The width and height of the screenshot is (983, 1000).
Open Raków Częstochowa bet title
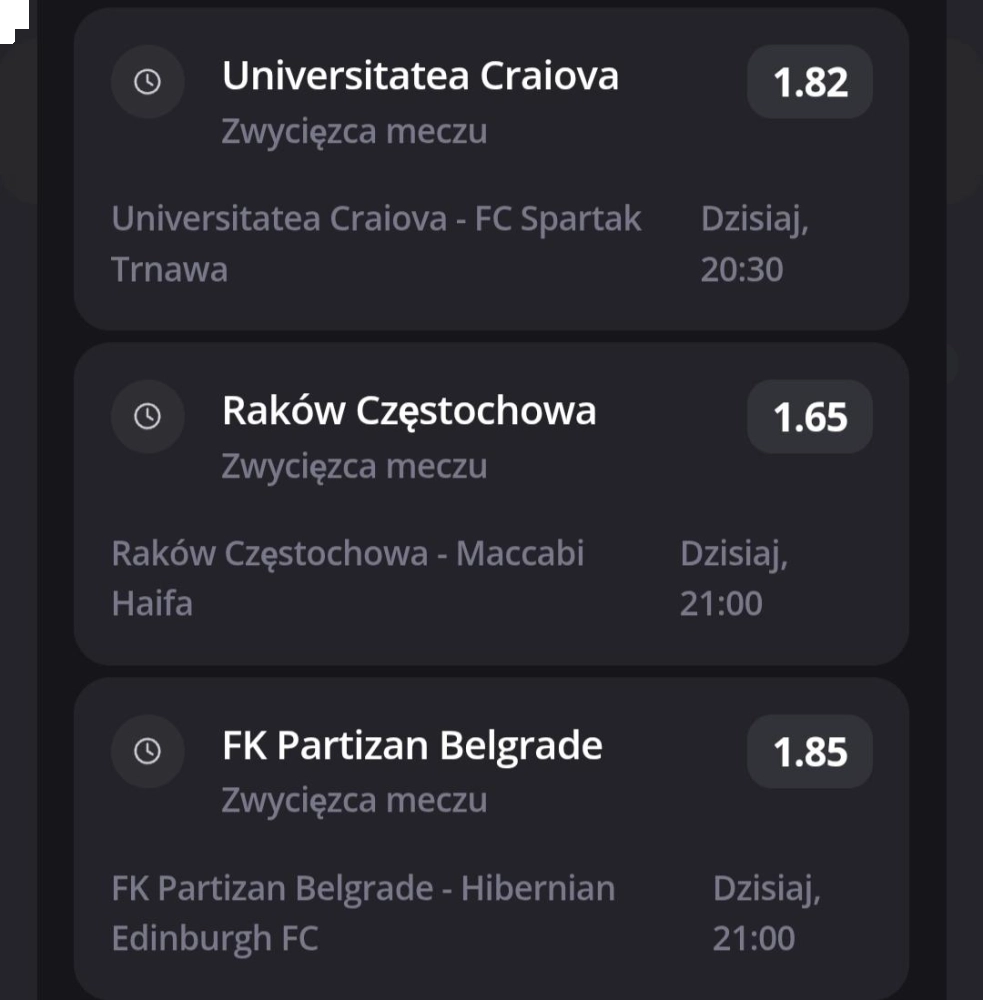409,411
